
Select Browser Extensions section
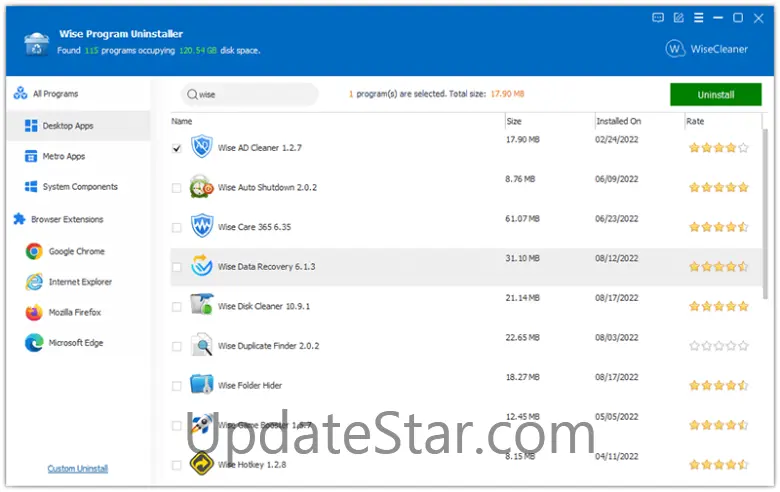click(67, 219)
